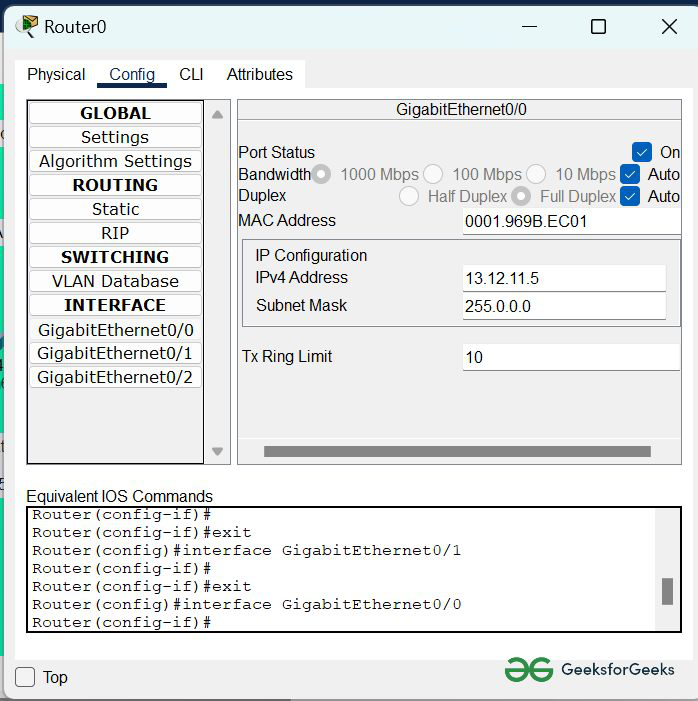Open VLAN Database settings

point(115,281)
